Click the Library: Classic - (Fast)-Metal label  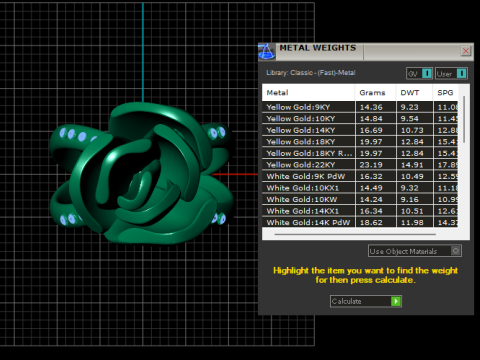pos(311,73)
